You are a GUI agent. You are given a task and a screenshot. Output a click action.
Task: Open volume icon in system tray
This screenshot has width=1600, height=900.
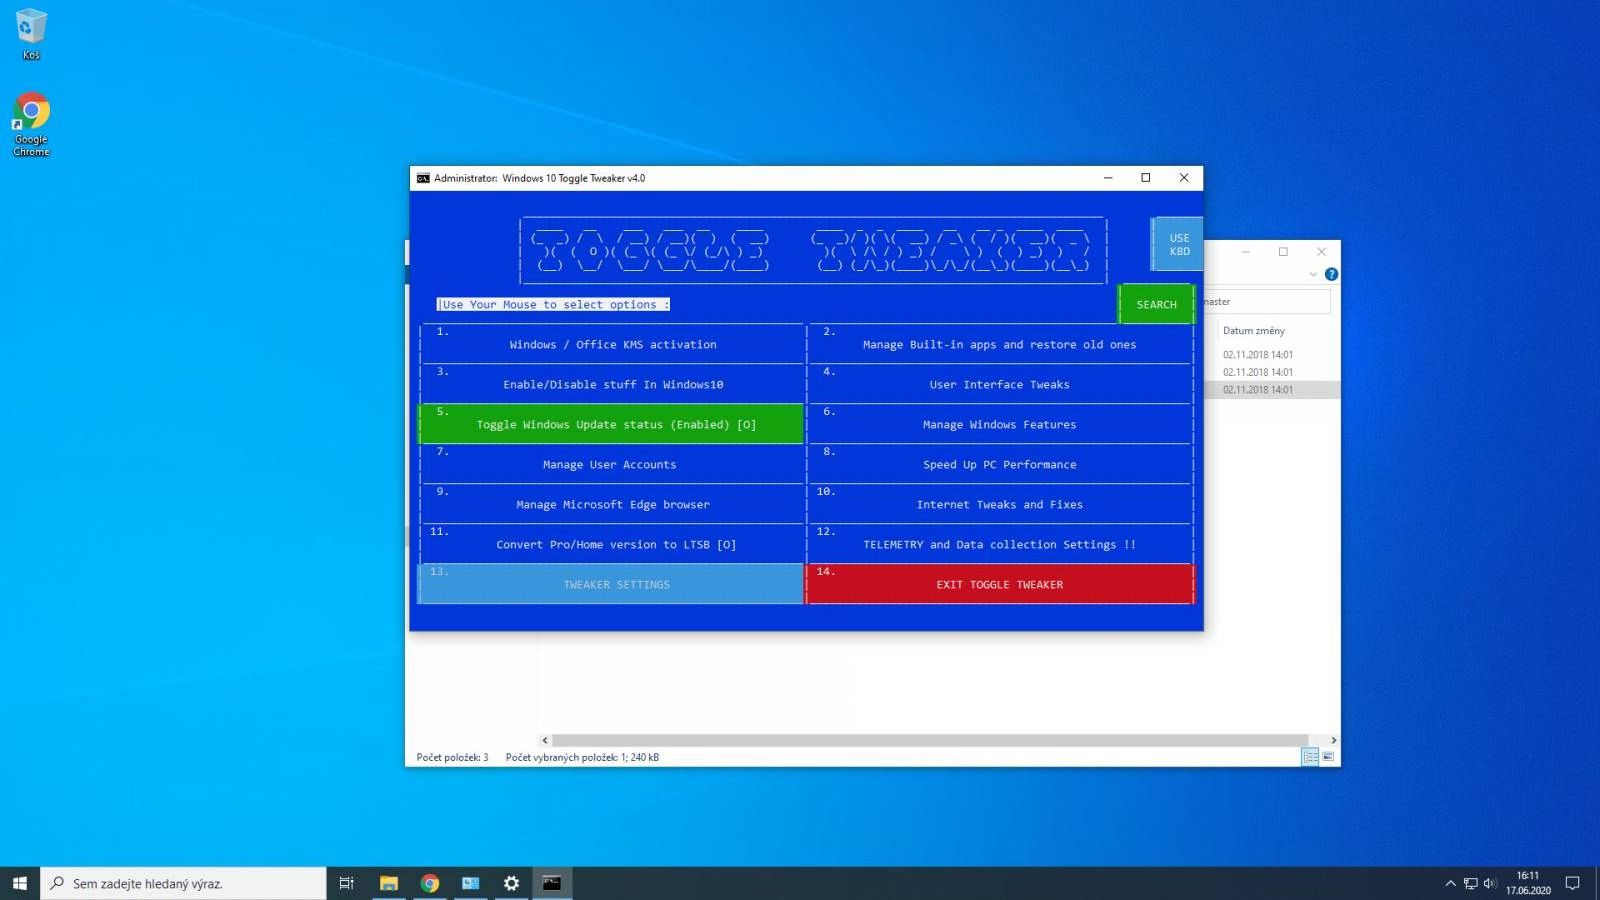(x=1490, y=883)
